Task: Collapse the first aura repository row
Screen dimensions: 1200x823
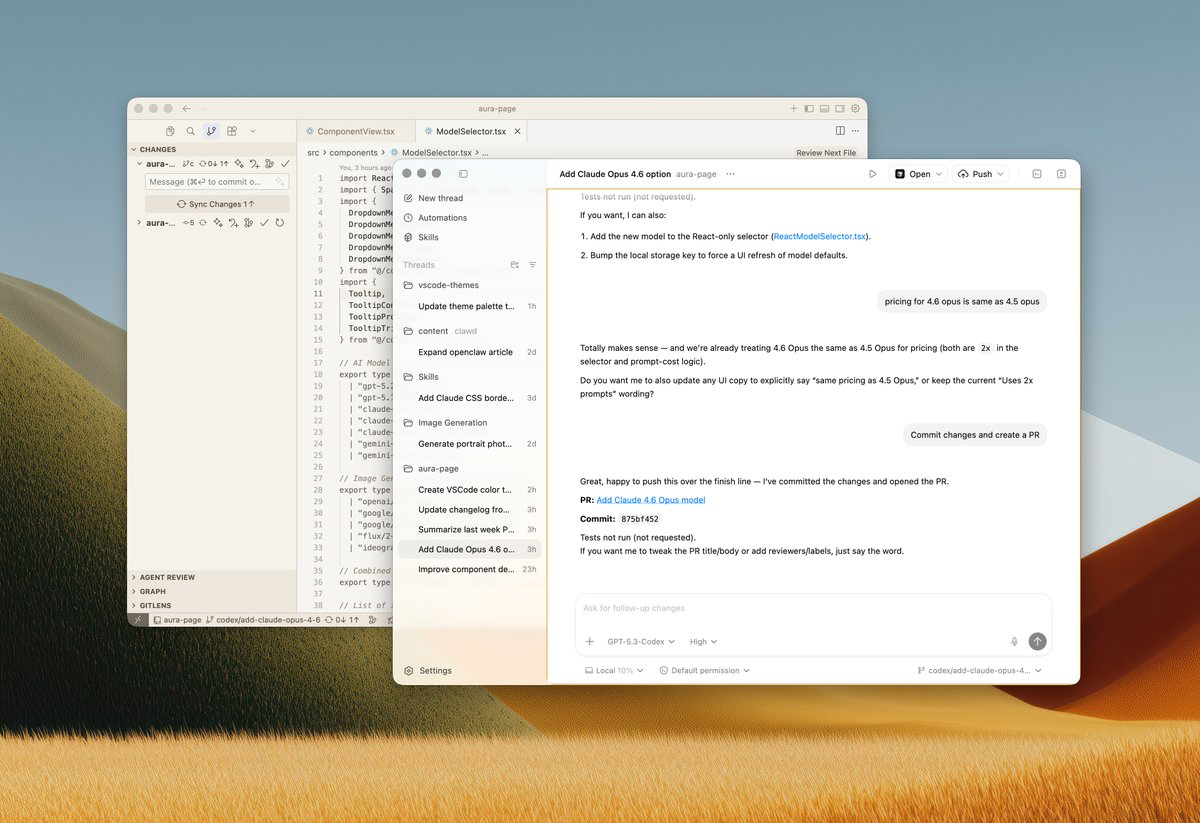Action: pos(139,164)
